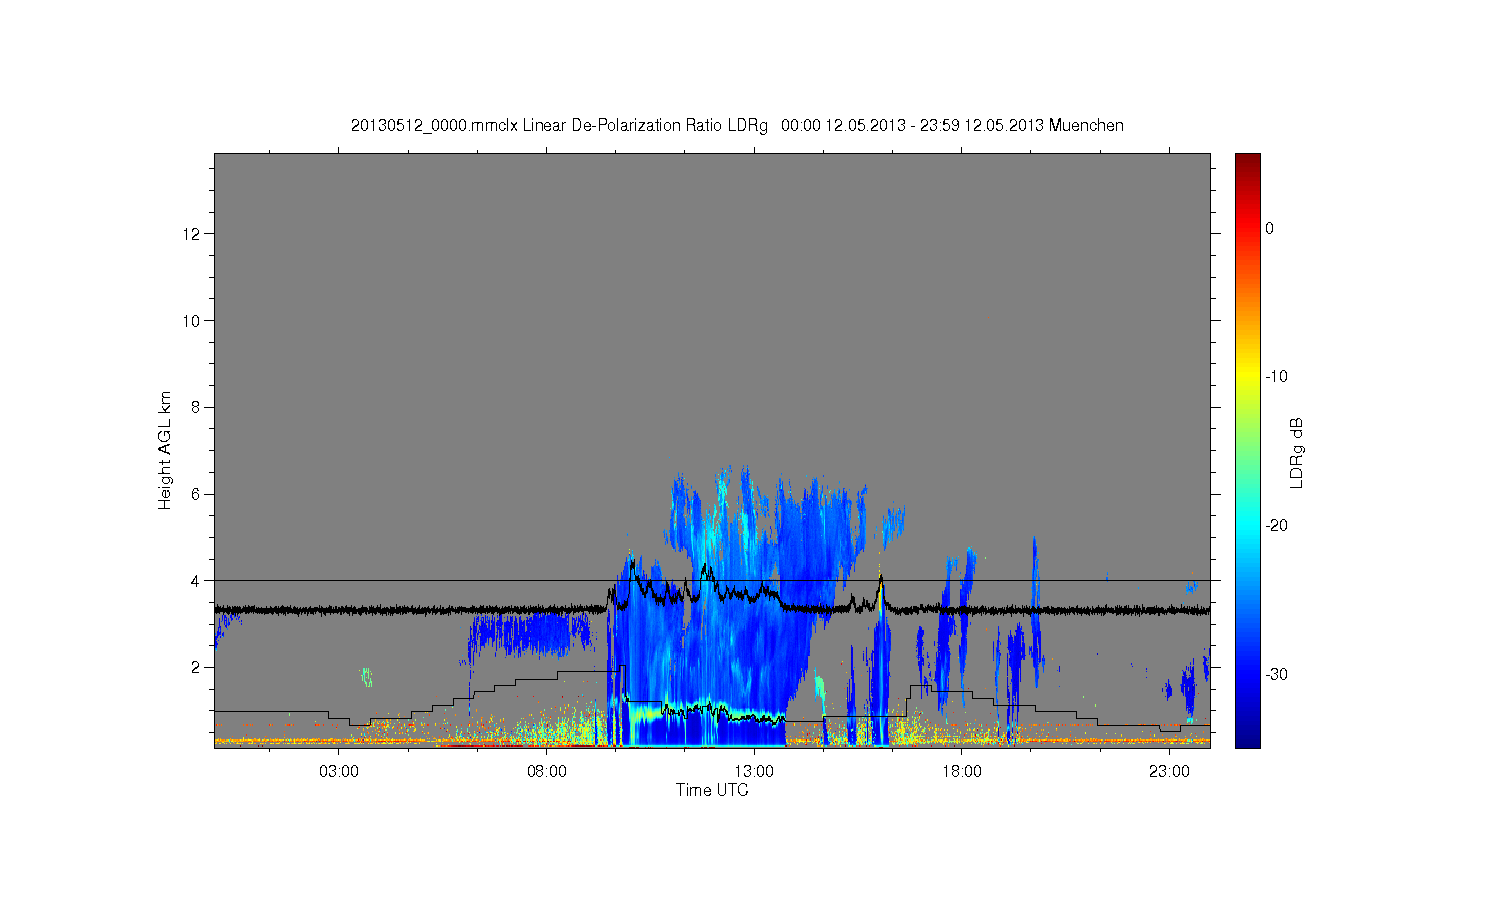
Task: Click the 03:00 time axis label
Action: (339, 772)
